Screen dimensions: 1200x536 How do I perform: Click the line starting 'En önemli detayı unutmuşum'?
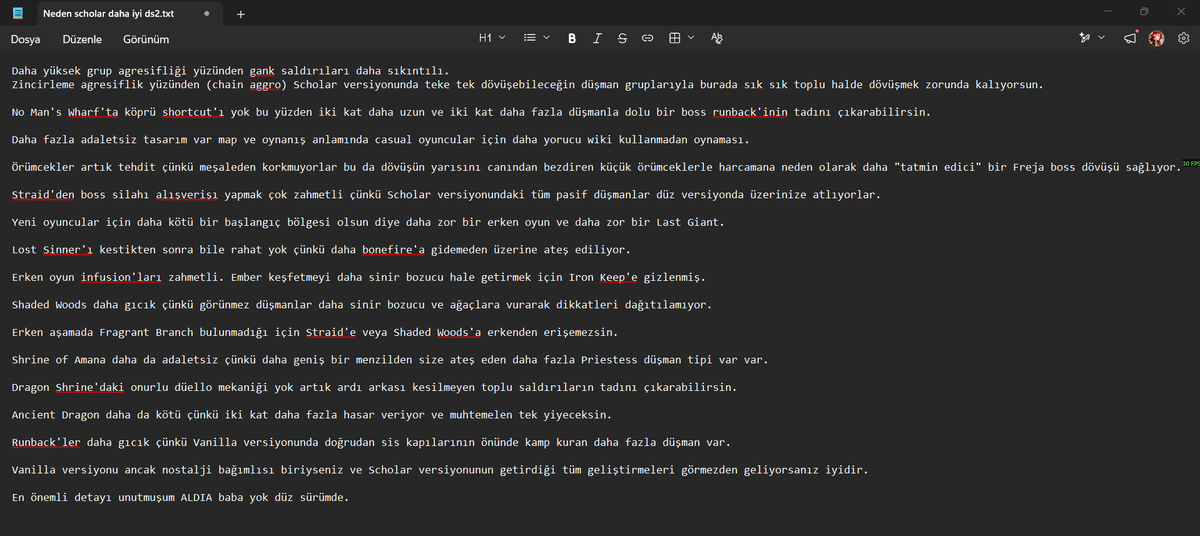click(179, 497)
